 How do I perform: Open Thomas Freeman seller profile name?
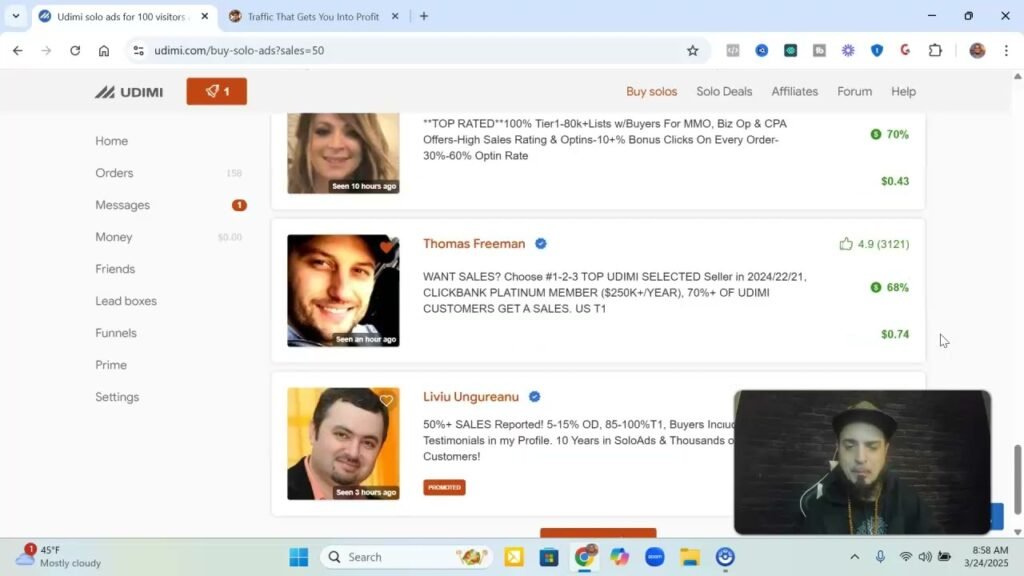474,244
